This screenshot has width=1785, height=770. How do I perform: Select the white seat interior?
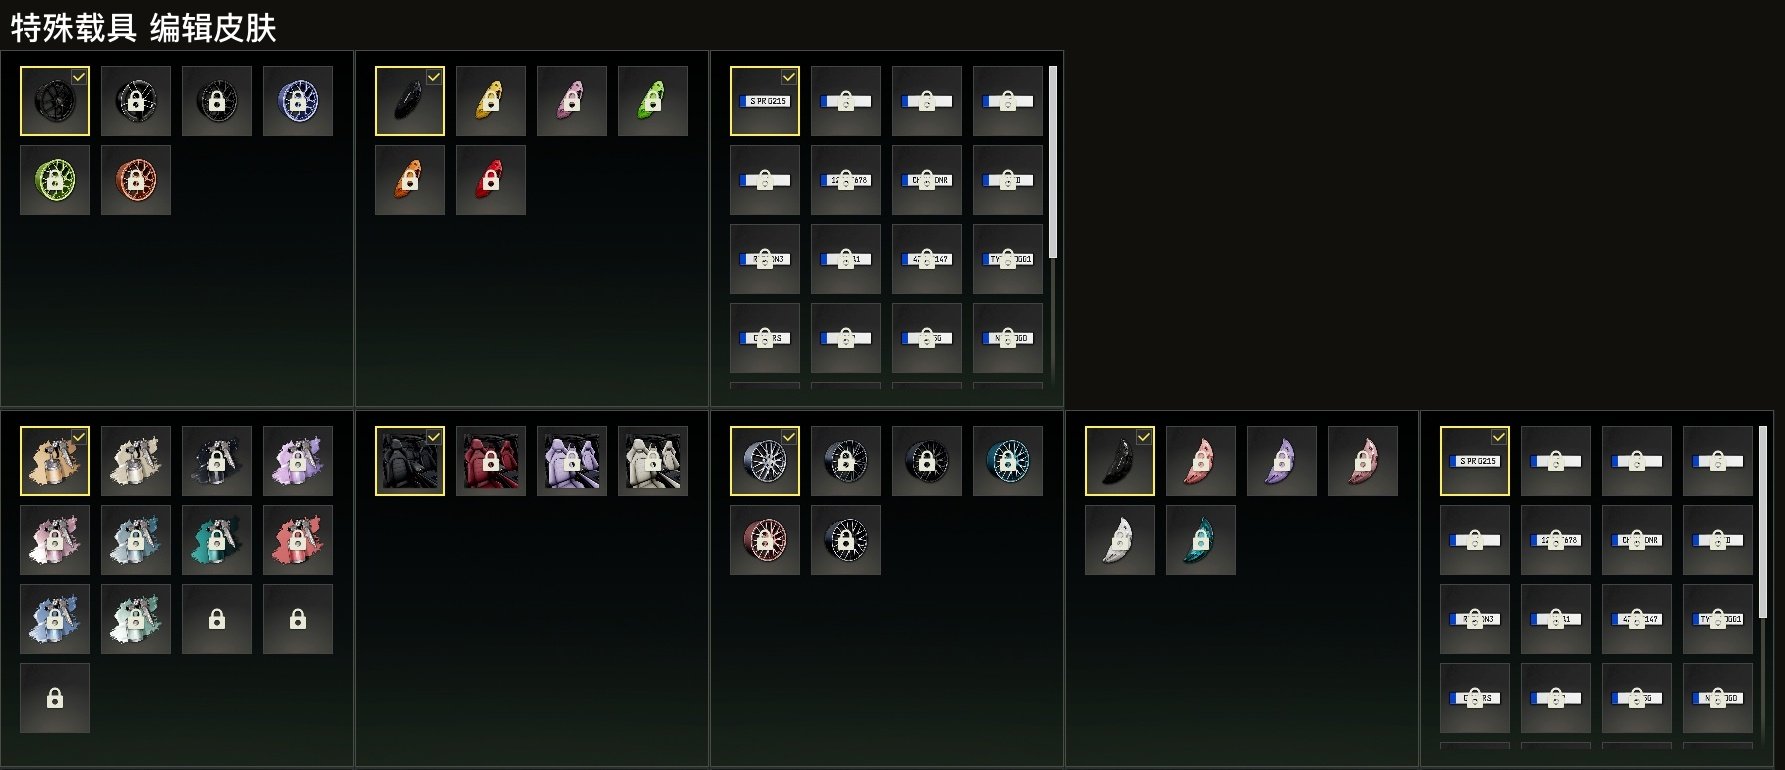[653, 461]
